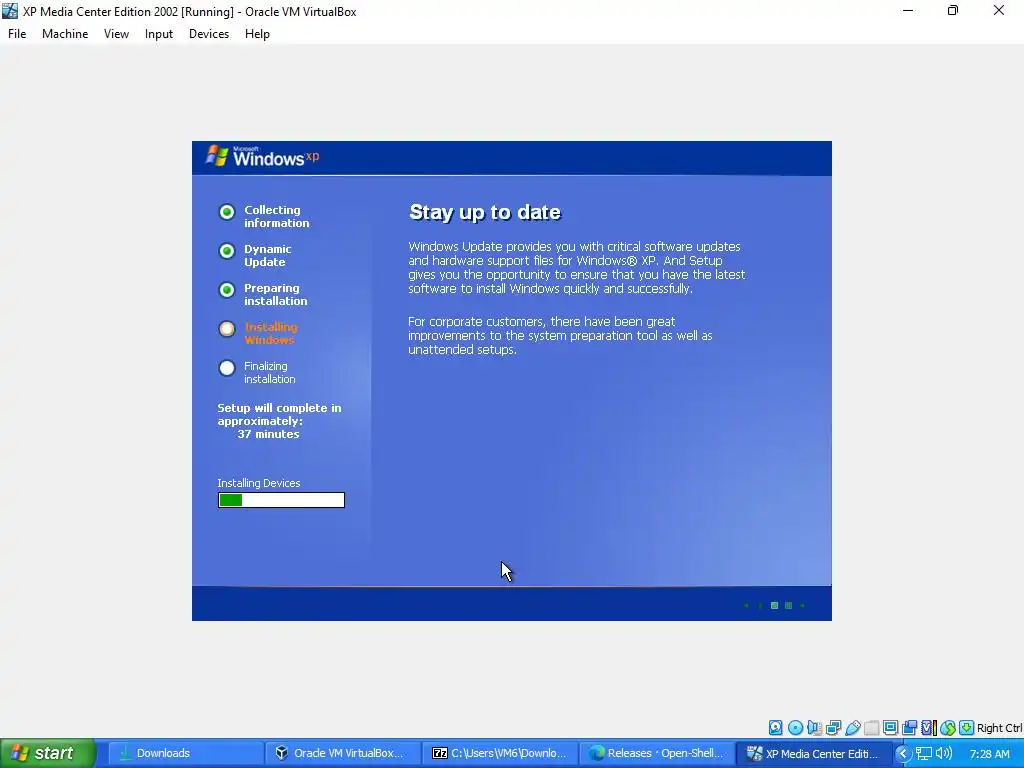Click the USB devices status icon
Image resolution: width=1024 pixels, height=768 pixels.
click(x=852, y=728)
